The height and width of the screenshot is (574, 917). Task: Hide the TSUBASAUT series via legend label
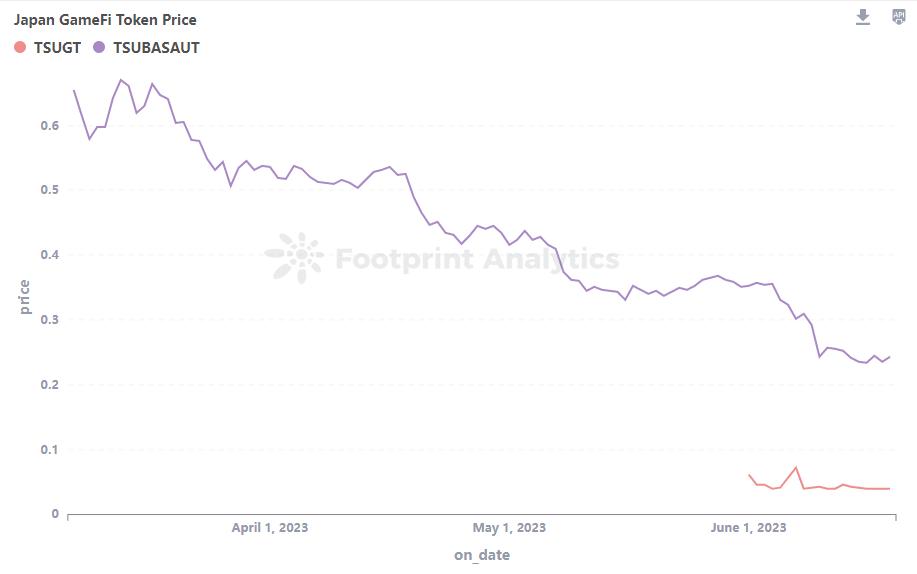156,47
